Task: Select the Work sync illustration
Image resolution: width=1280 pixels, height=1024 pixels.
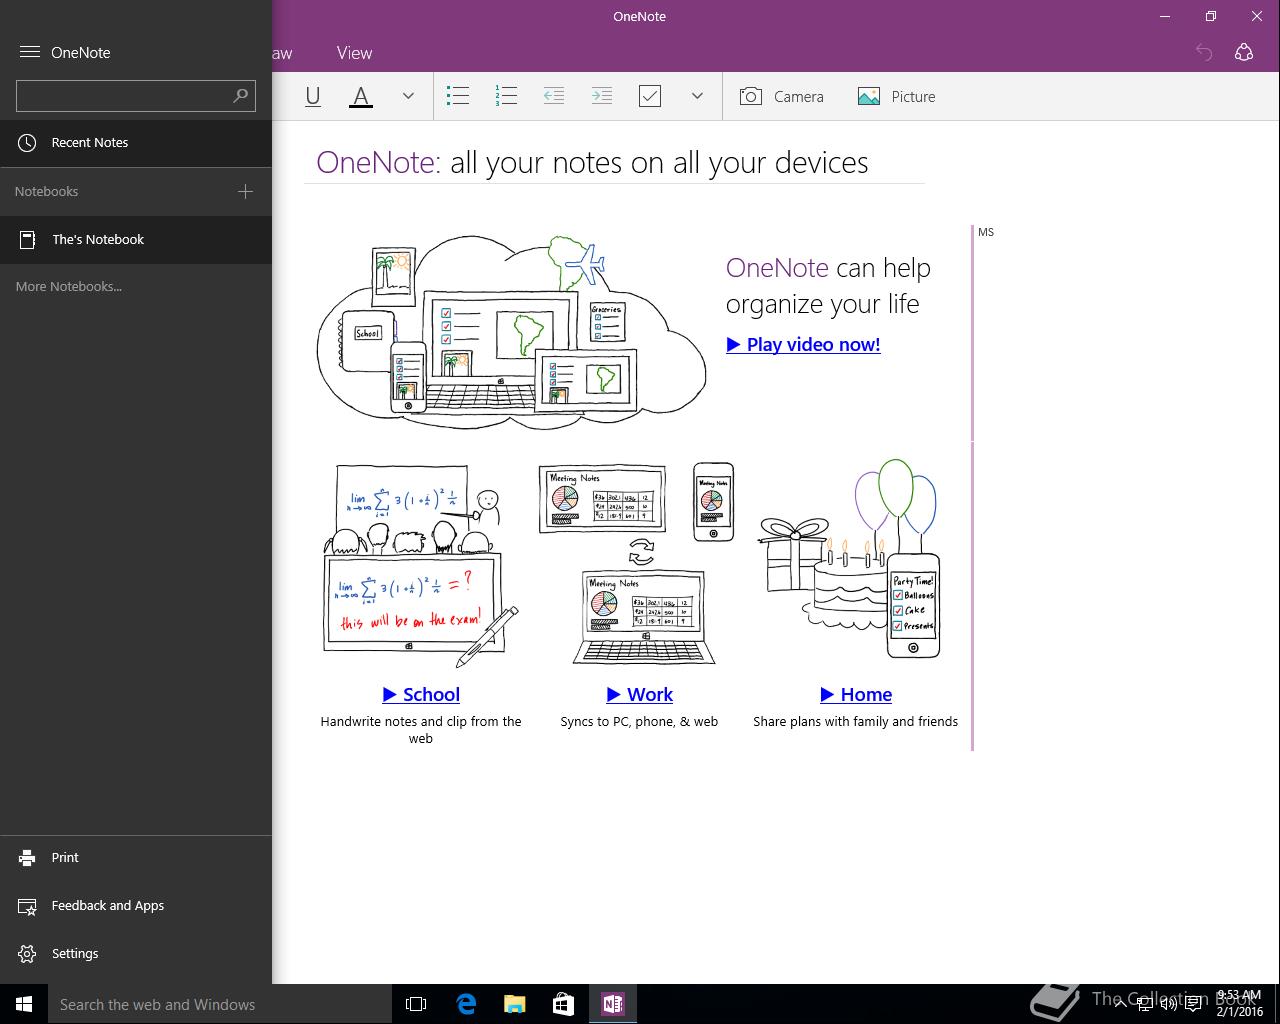Action: coord(636,563)
